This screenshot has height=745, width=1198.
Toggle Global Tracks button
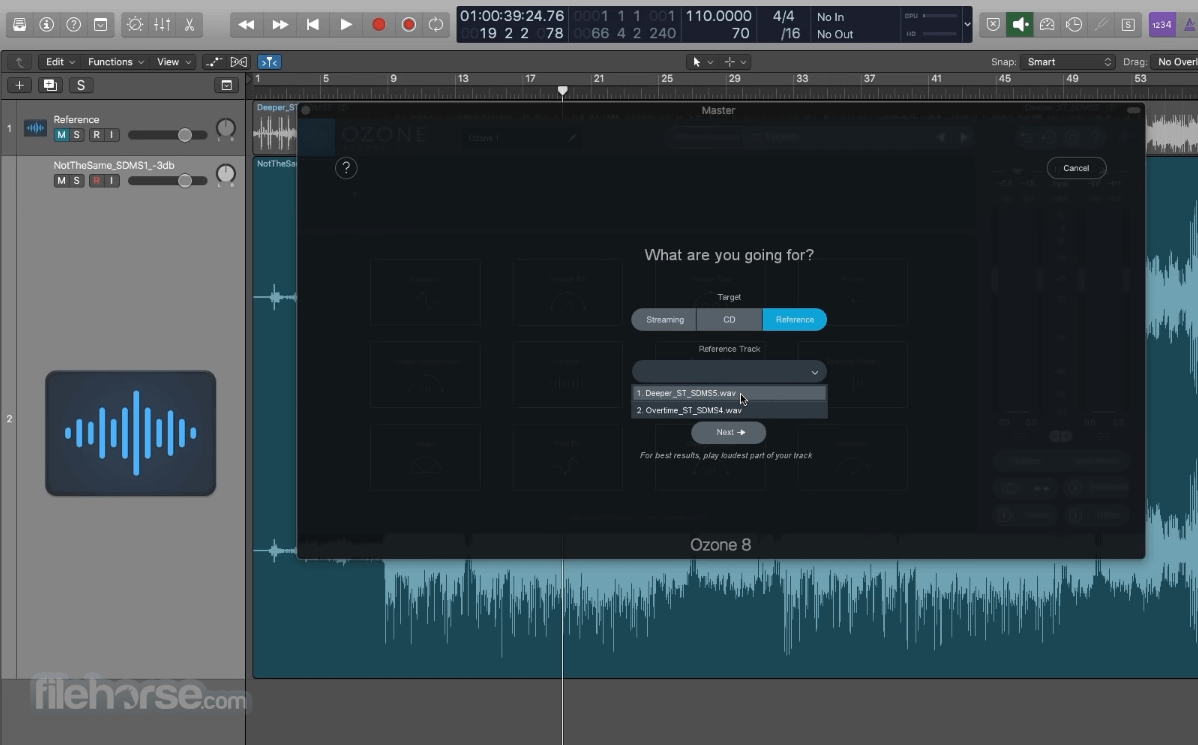pos(227,85)
